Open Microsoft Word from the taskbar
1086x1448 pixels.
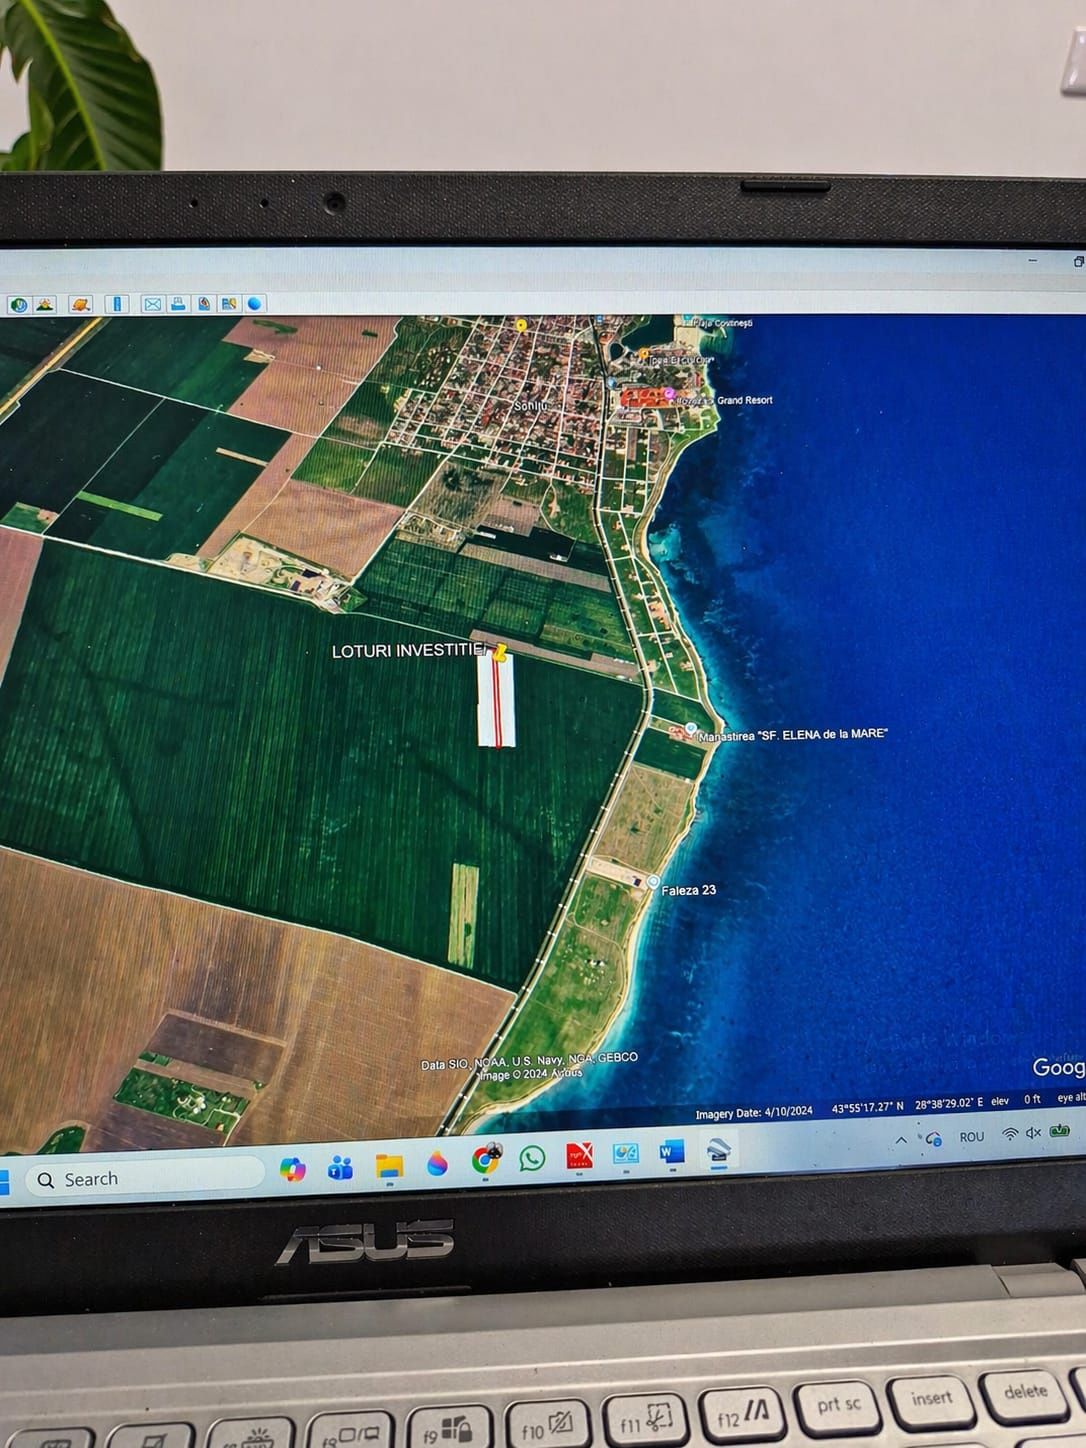click(670, 1153)
